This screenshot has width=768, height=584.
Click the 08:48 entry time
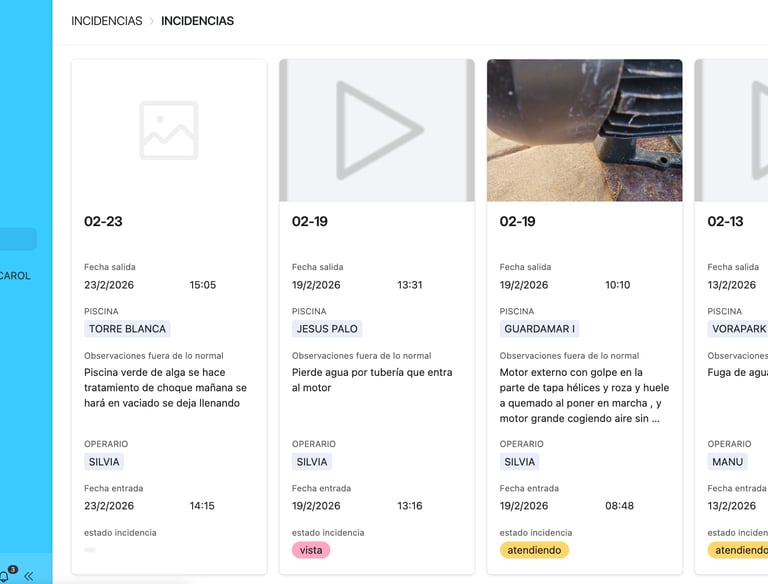[x=620, y=506]
